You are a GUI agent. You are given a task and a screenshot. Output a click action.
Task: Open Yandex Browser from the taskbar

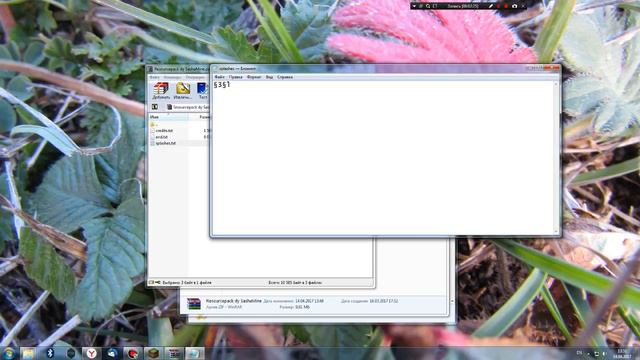[x=91, y=353]
